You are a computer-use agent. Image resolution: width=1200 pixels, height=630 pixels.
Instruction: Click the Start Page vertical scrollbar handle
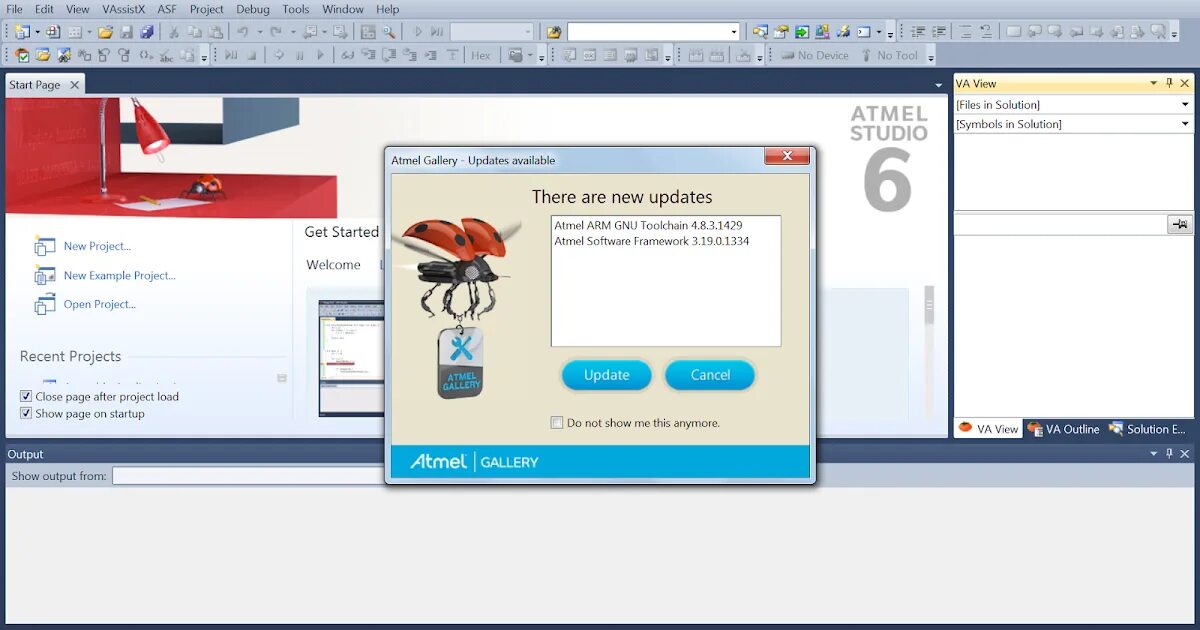pos(929,304)
